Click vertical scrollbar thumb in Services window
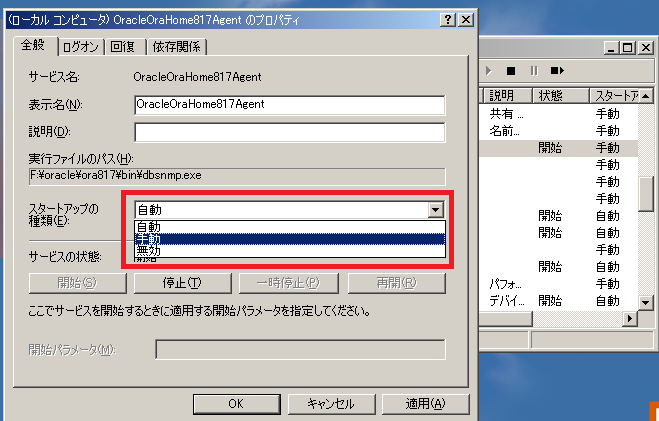The image size is (659, 421). [646, 194]
